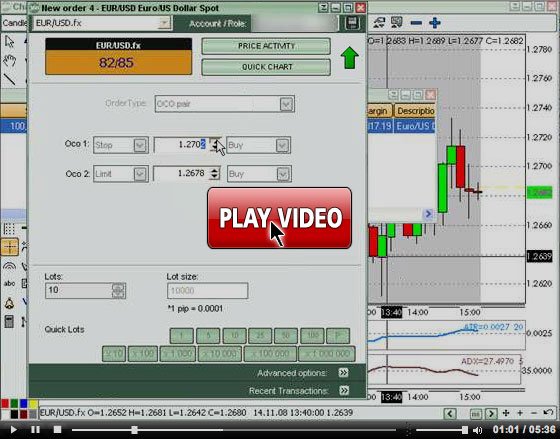Select the line drawing tool
Screen dimensions: 560x439
10,79
